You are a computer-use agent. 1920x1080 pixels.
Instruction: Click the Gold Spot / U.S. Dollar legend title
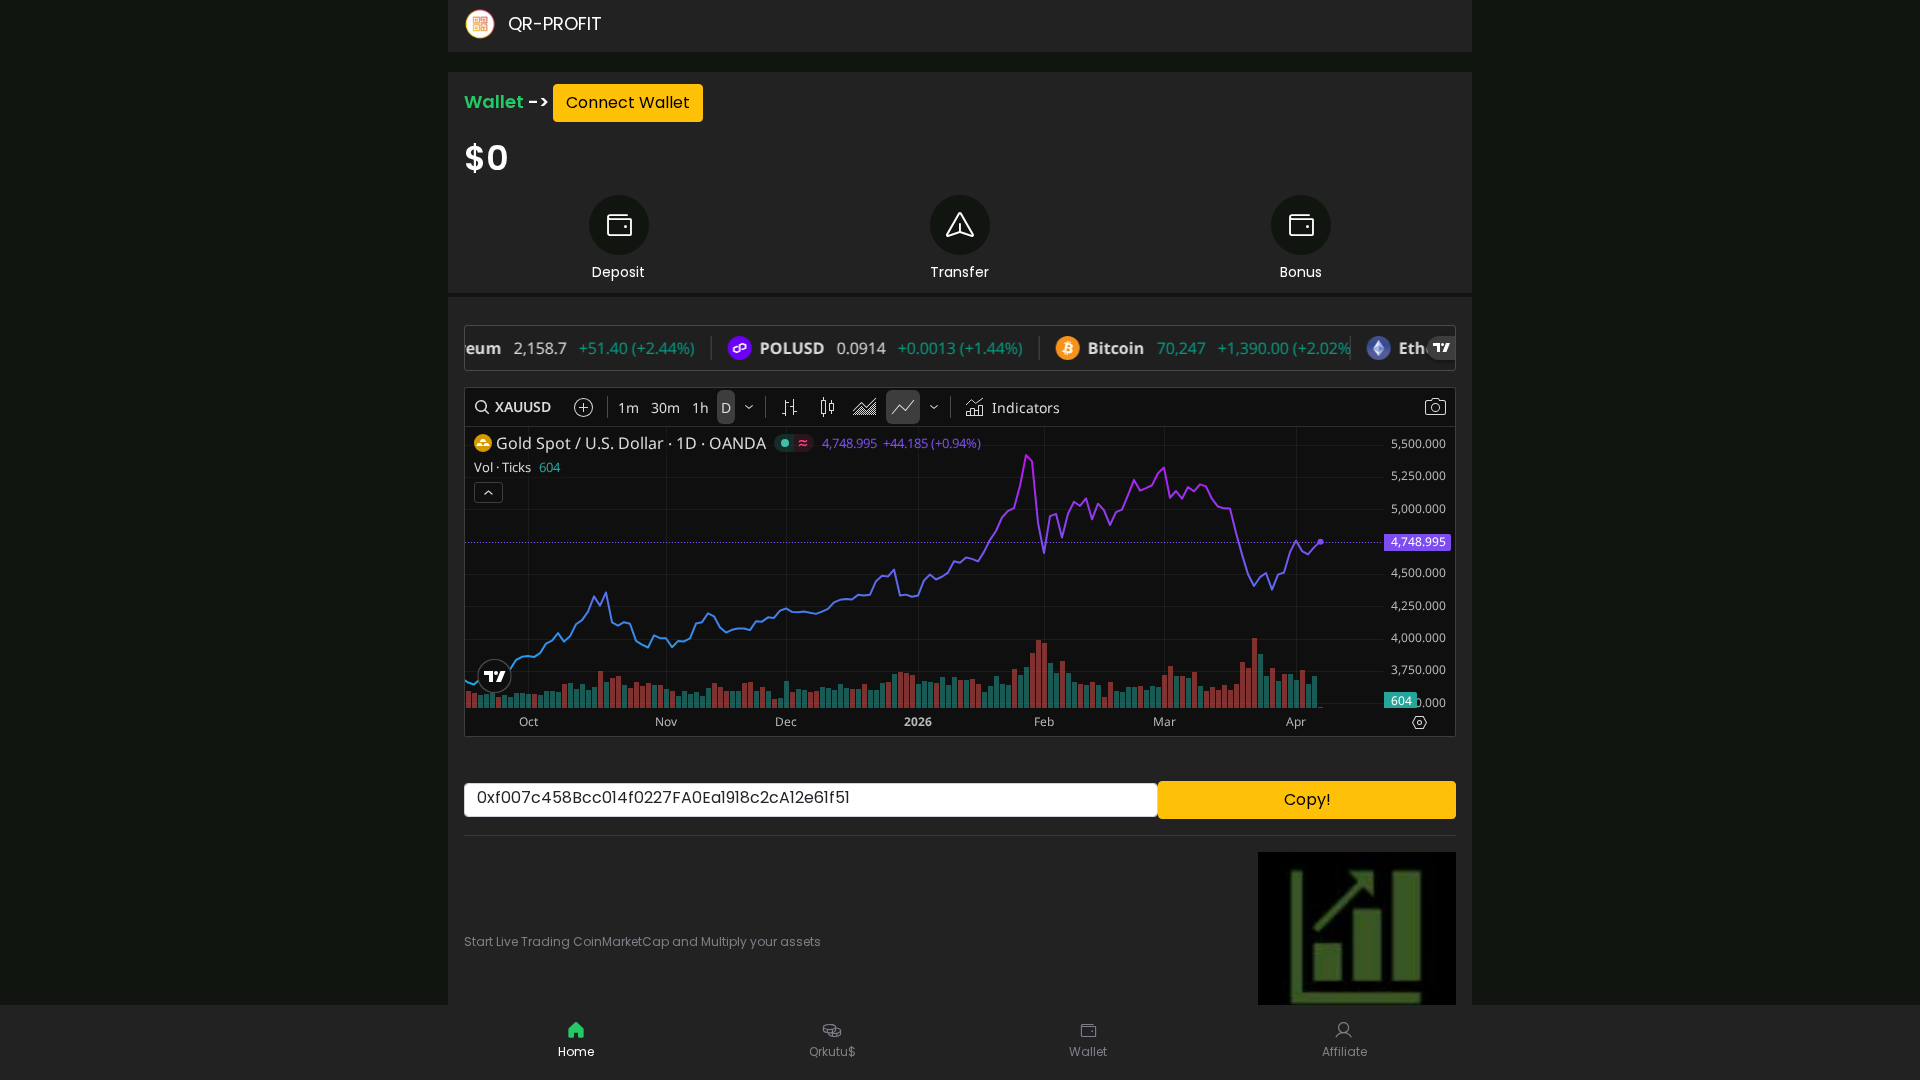[631, 443]
